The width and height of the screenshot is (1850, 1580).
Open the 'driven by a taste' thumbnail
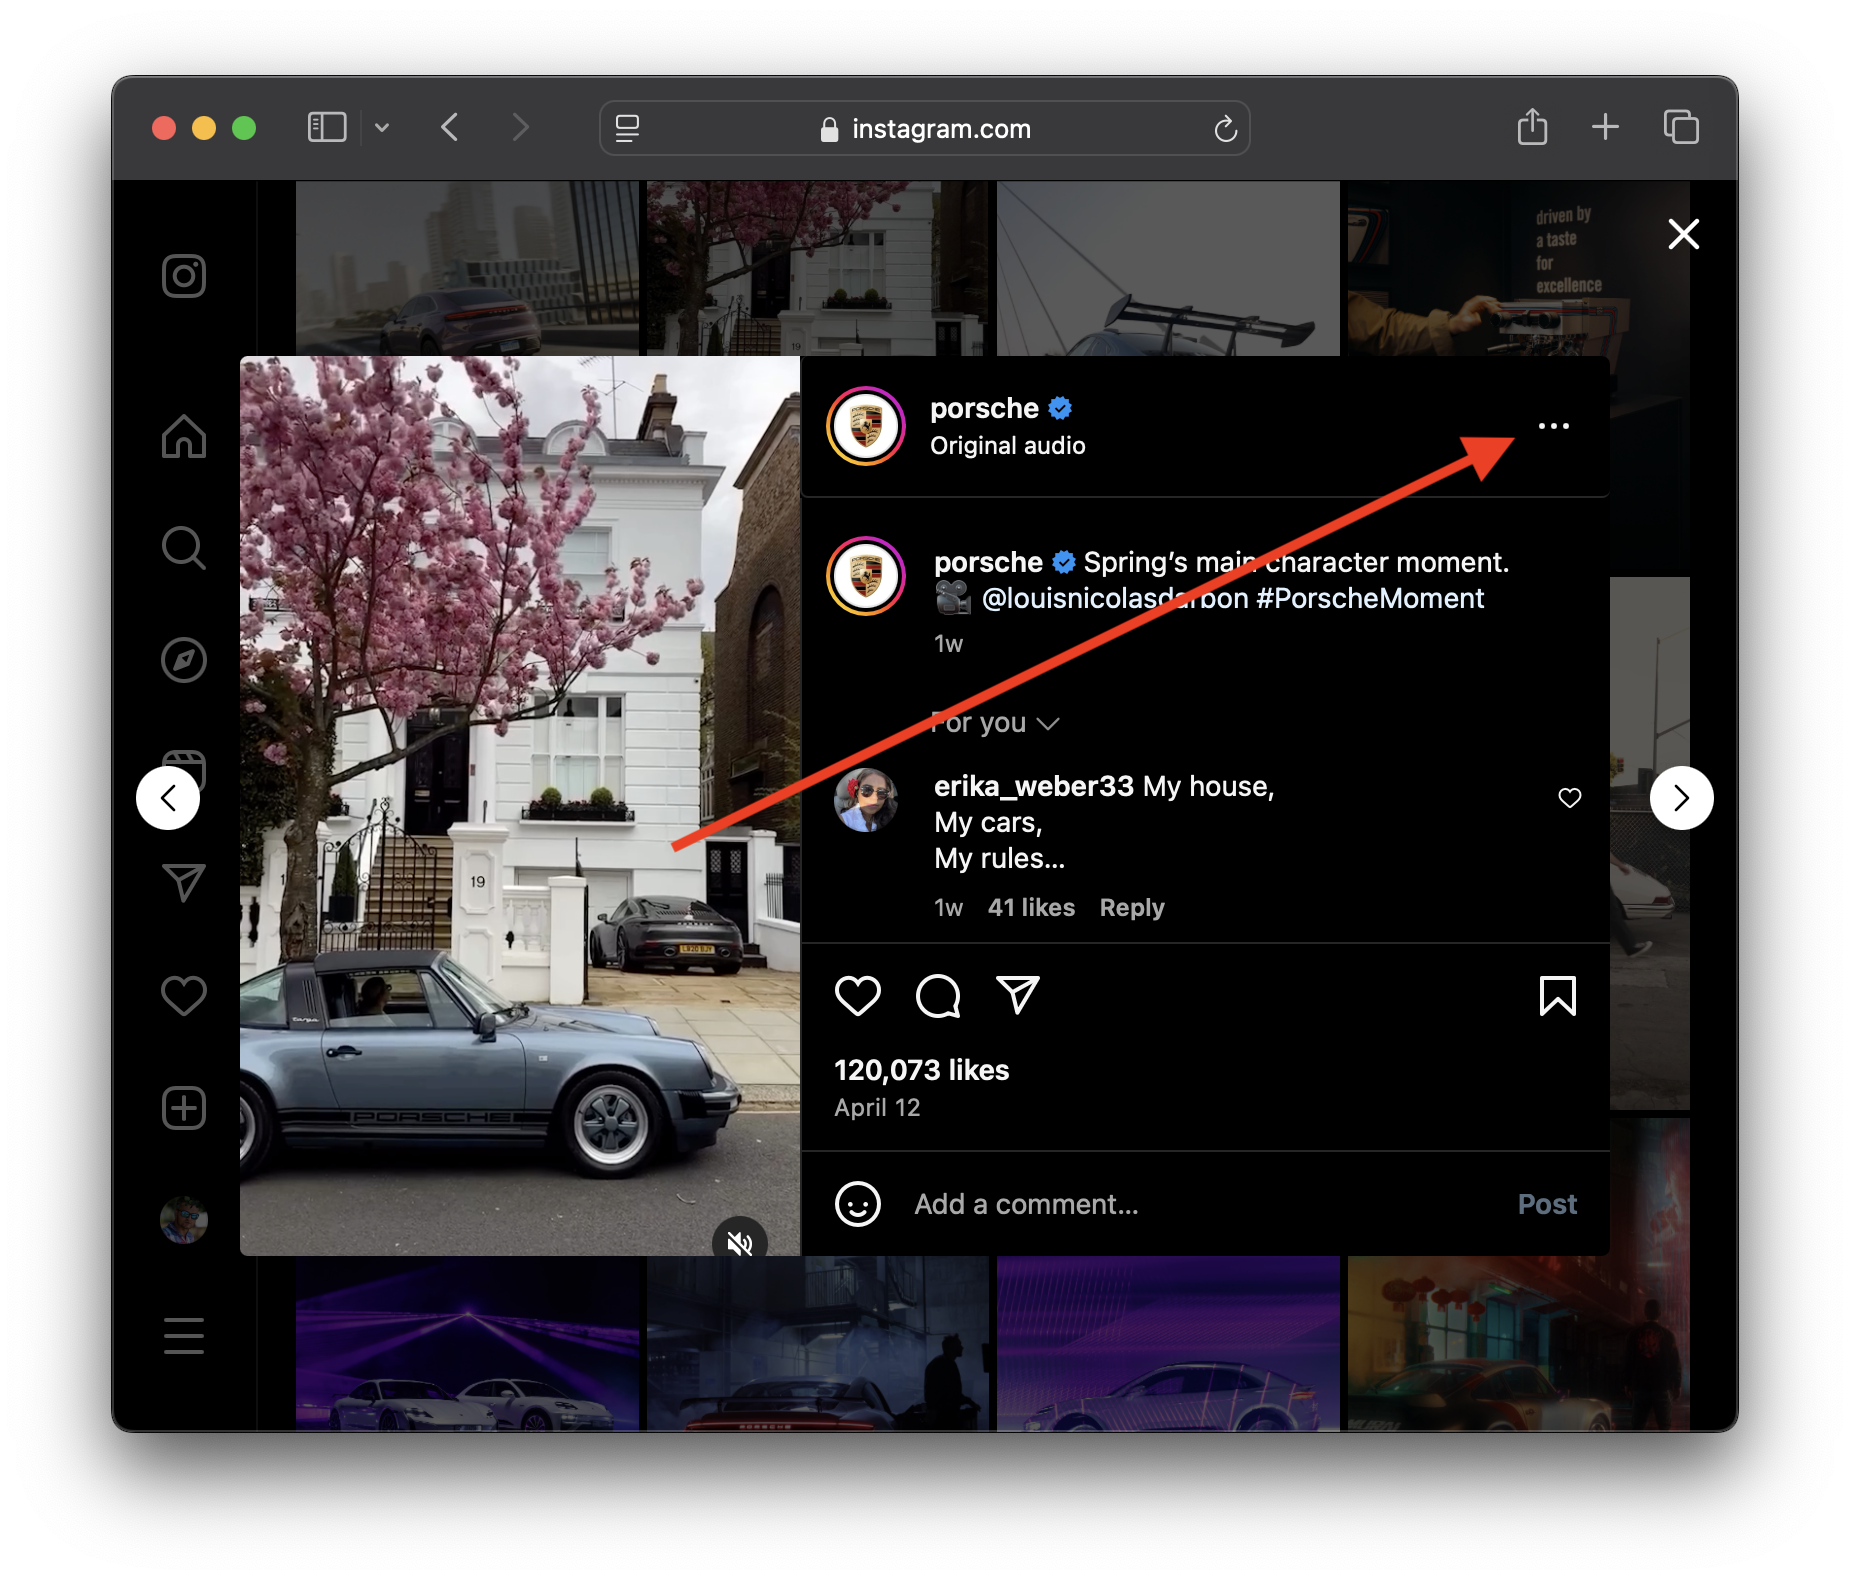tap(1518, 268)
